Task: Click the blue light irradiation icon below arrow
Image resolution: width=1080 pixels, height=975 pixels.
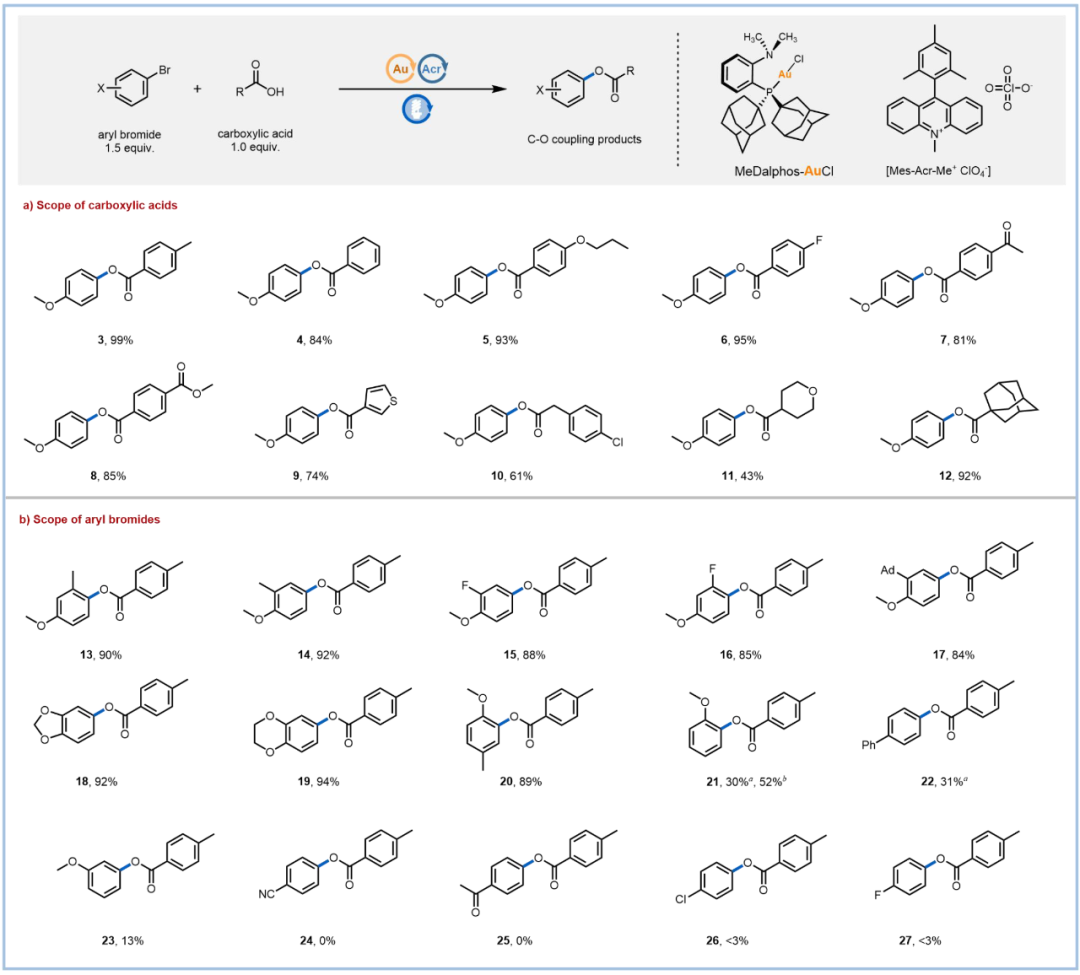Action: [417, 109]
